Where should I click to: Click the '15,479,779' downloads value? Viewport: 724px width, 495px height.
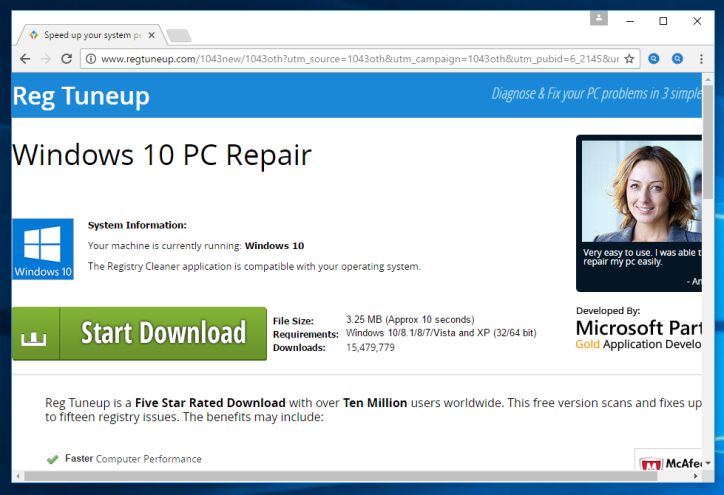[370, 347]
